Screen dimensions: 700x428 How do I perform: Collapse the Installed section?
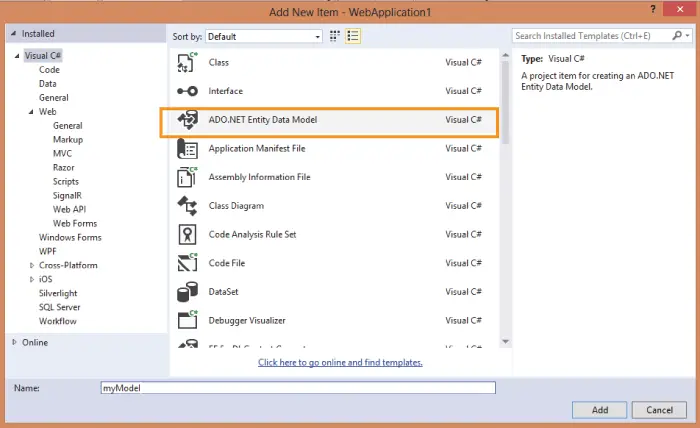click(13, 33)
